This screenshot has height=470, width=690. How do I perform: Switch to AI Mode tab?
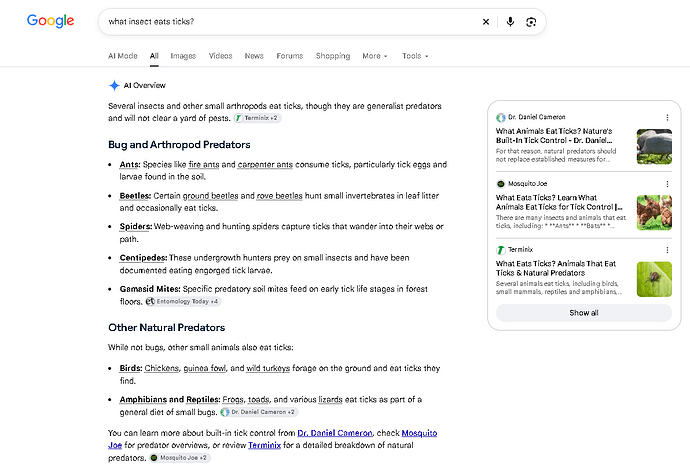(123, 56)
